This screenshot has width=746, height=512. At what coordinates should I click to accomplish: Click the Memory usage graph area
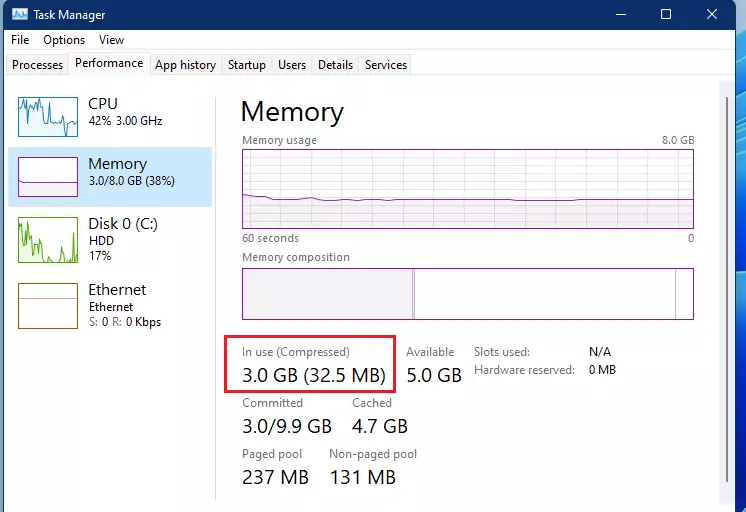click(x=468, y=189)
